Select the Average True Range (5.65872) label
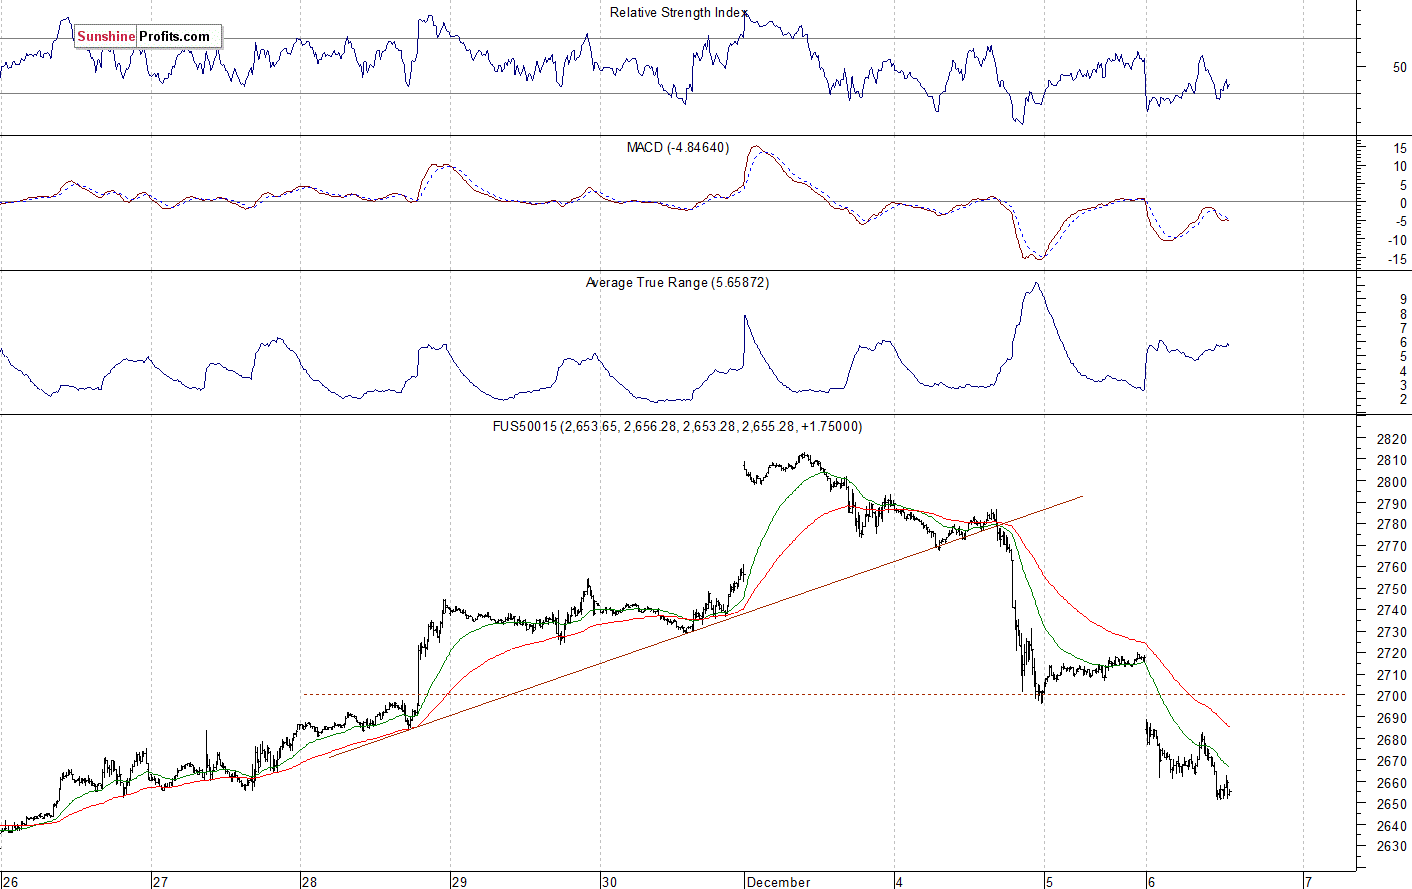The width and height of the screenshot is (1412, 889). pyautogui.click(x=677, y=282)
